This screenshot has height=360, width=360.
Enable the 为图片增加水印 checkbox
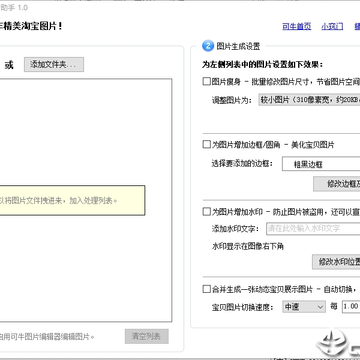[x=206, y=212]
